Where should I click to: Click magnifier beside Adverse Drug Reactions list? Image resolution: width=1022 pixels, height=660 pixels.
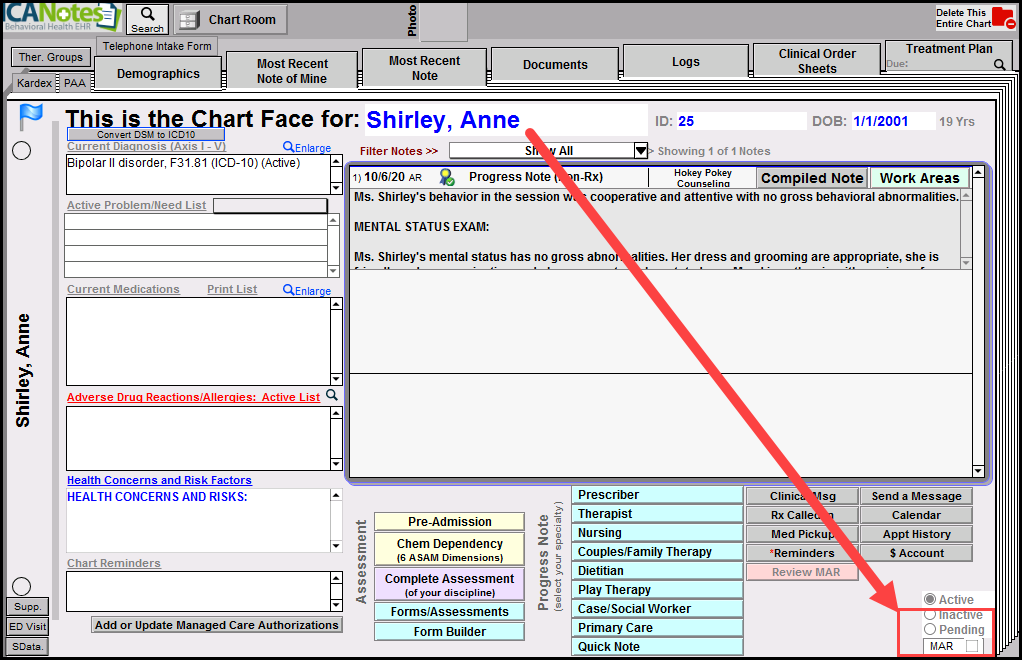[x=332, y=396]
